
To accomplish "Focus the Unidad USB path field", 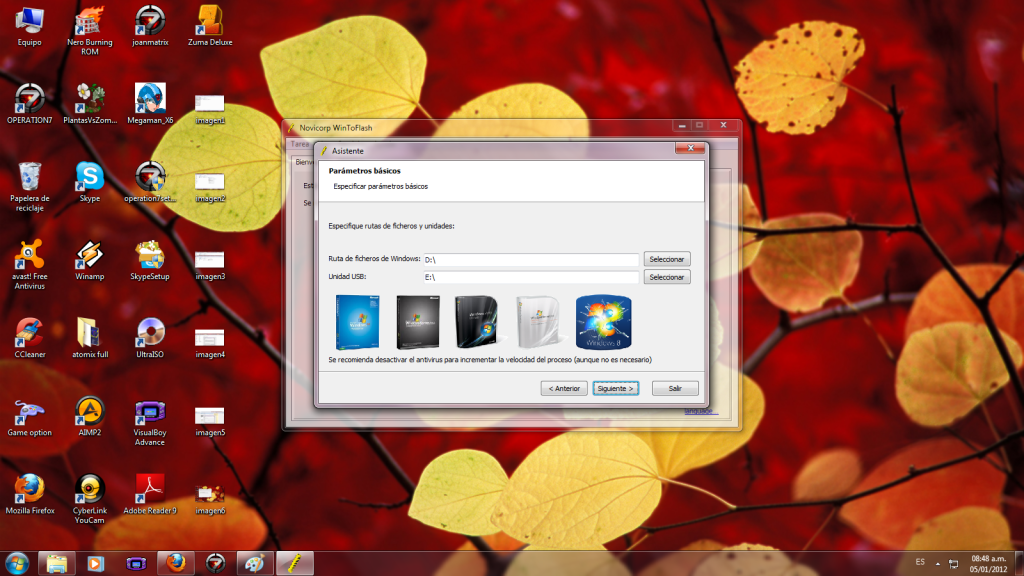I will coord(531,278).
